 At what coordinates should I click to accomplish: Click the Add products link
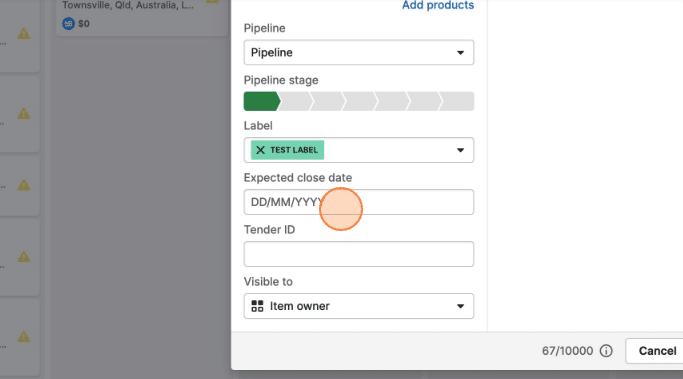coord(438,5)
